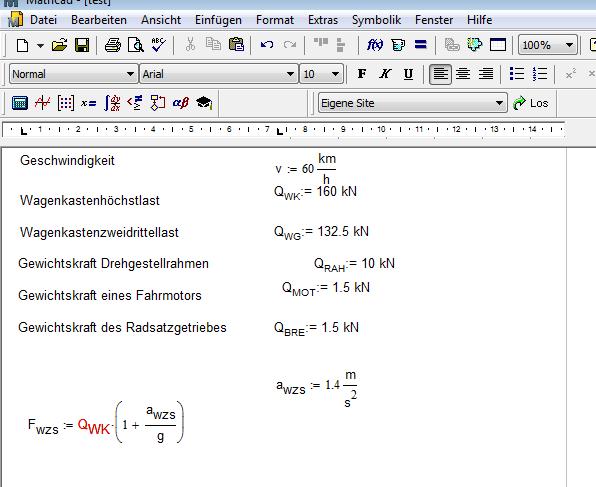Open the Calculator math palette
This screenshot has width=596, height=487.
point(20,103)
